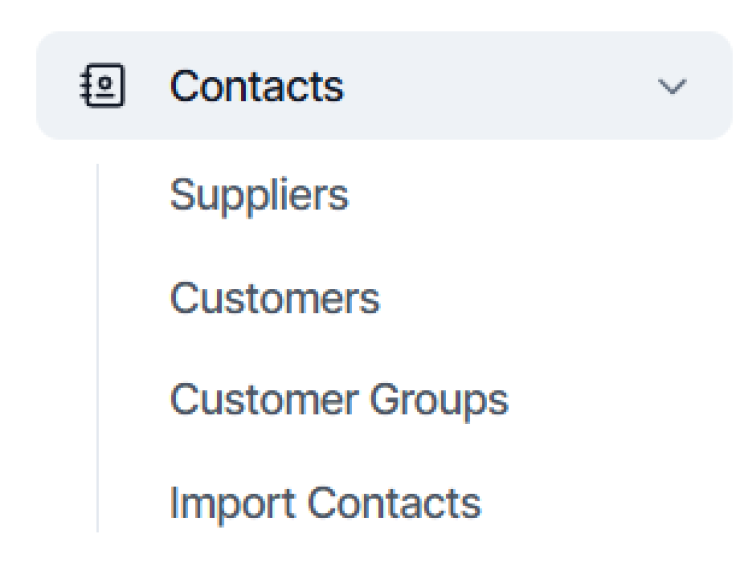View the Suppliers list
The width and height of the screenshot is (740, 583).
click(x=259, y=195)
